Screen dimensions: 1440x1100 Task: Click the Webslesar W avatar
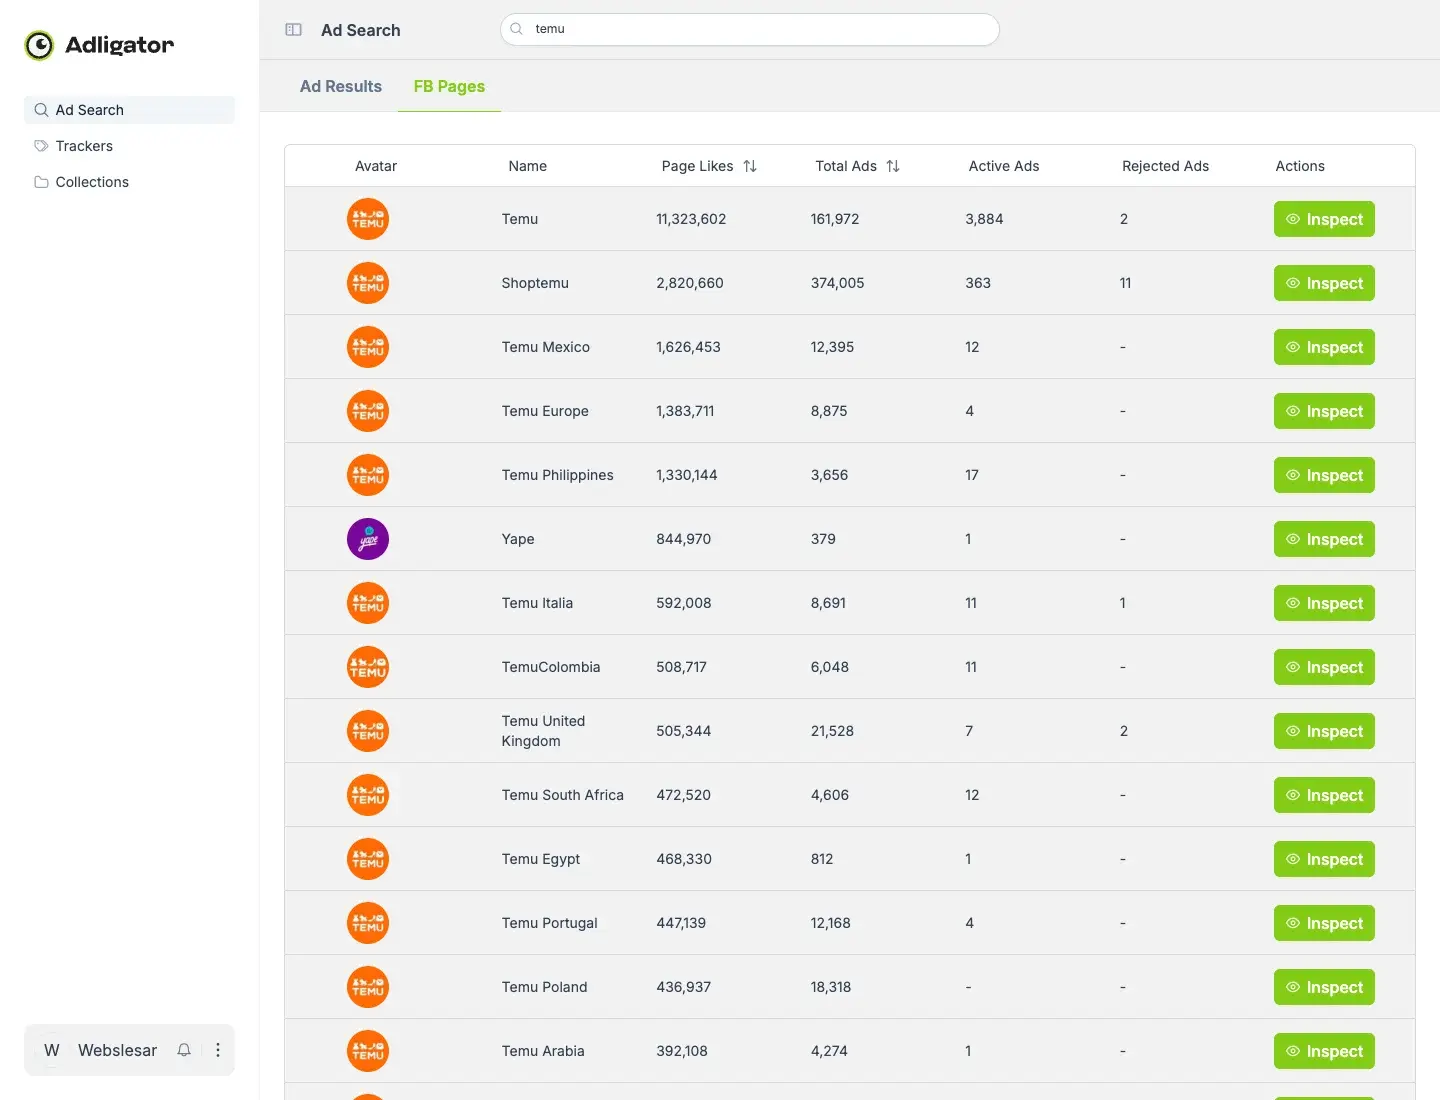point(52,1050)
